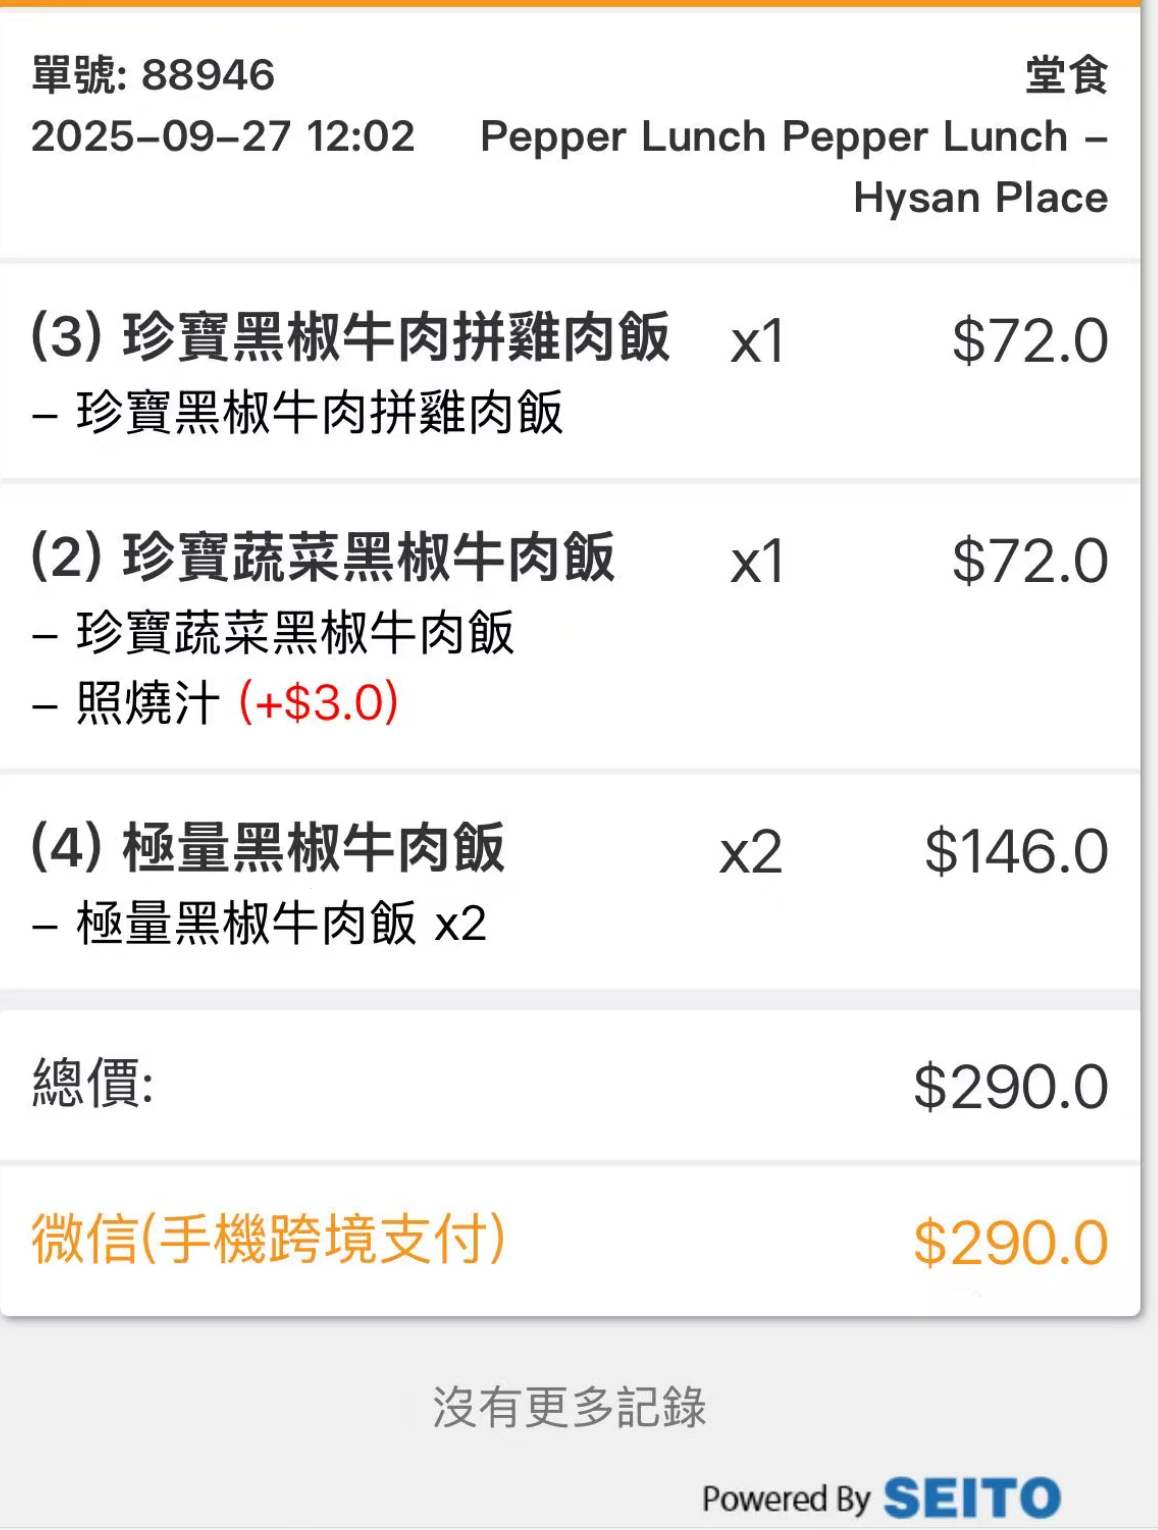Click the x1 quantity of item (2)
Viewport: 1158px width, 1530px height.
tap(757, 562)
